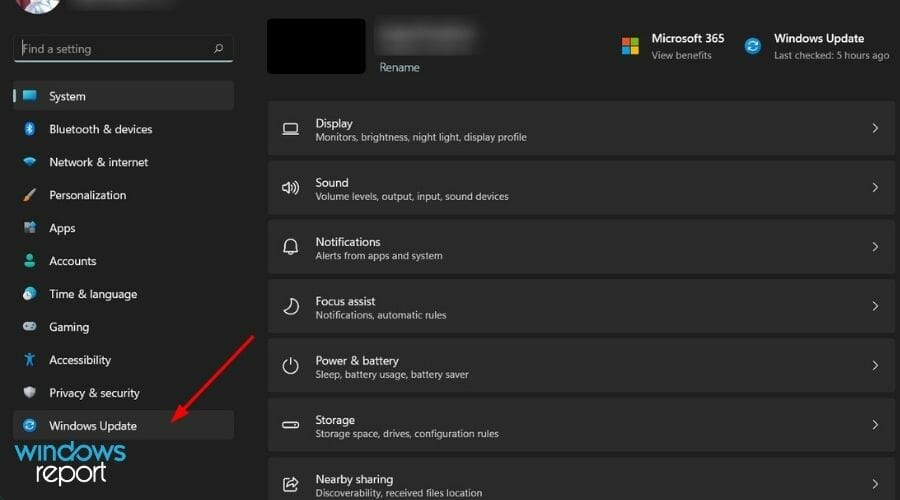Expand Power & battery chevron

coord(875,365)
